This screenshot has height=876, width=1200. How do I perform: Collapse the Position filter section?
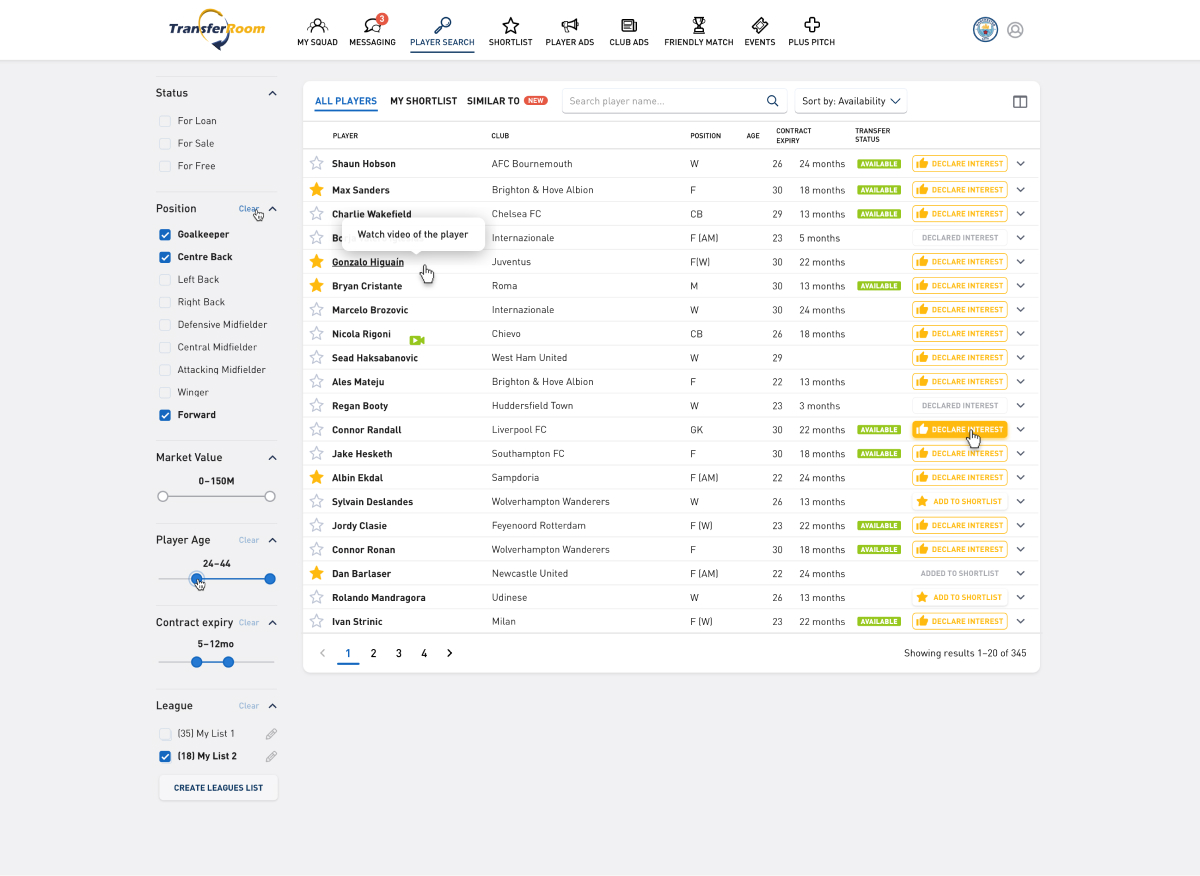coord(273,209)
